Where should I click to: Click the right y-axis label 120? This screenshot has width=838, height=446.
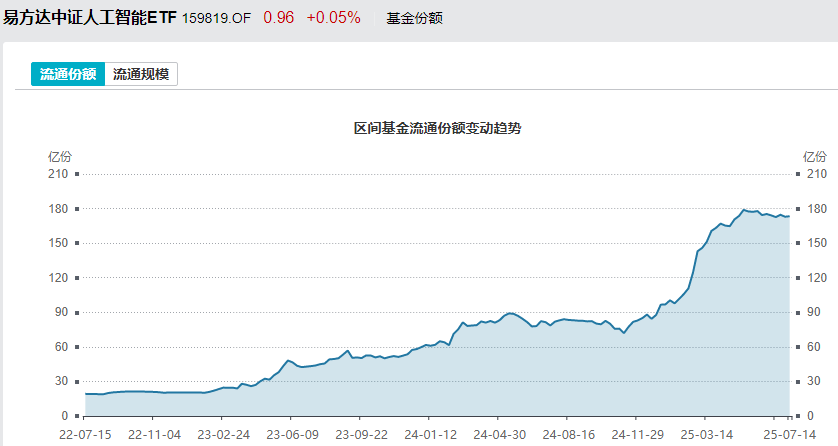pos(817,278)
